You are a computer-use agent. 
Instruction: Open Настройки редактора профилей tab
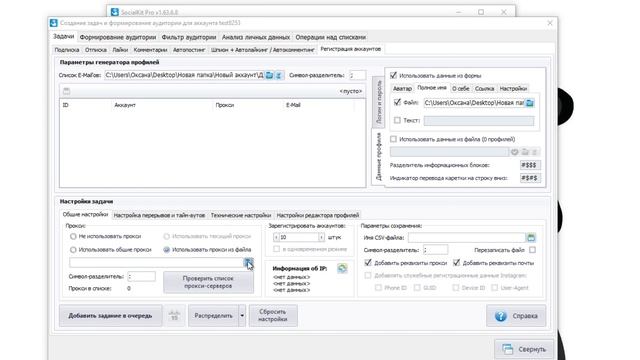click(x=318, y=215)
